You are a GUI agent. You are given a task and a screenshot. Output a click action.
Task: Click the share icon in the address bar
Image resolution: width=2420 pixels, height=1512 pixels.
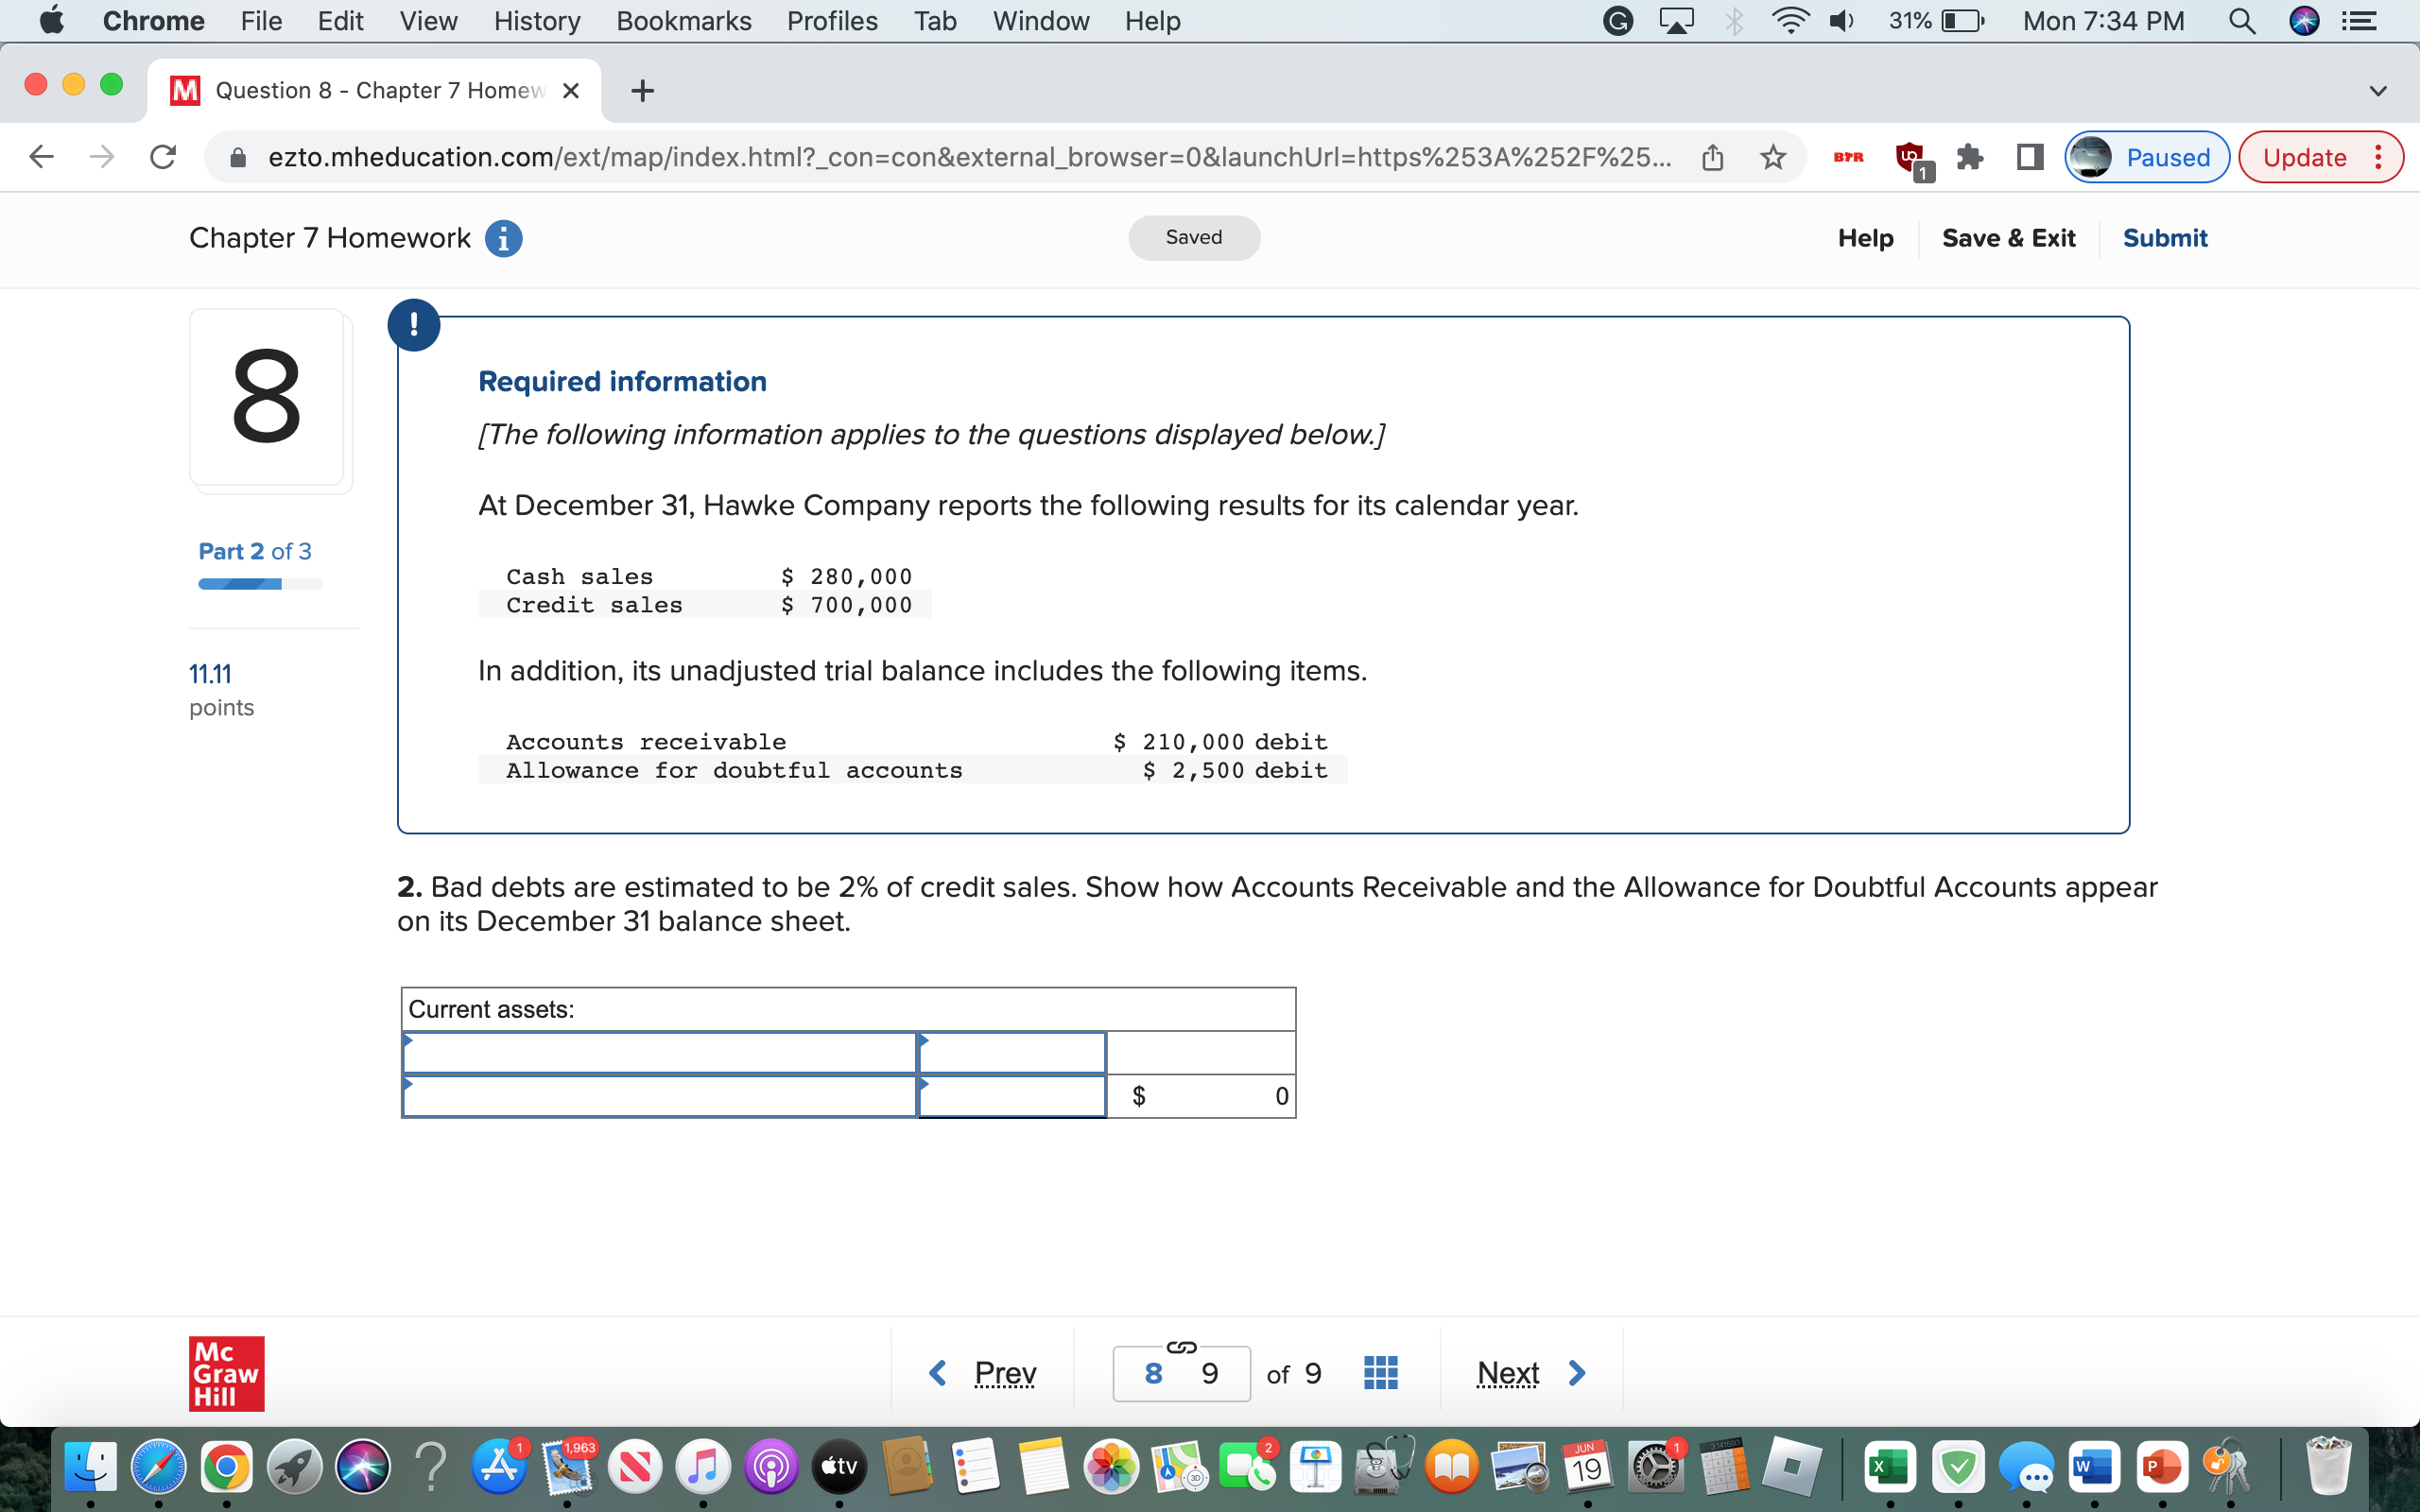tap(1712, 156)
